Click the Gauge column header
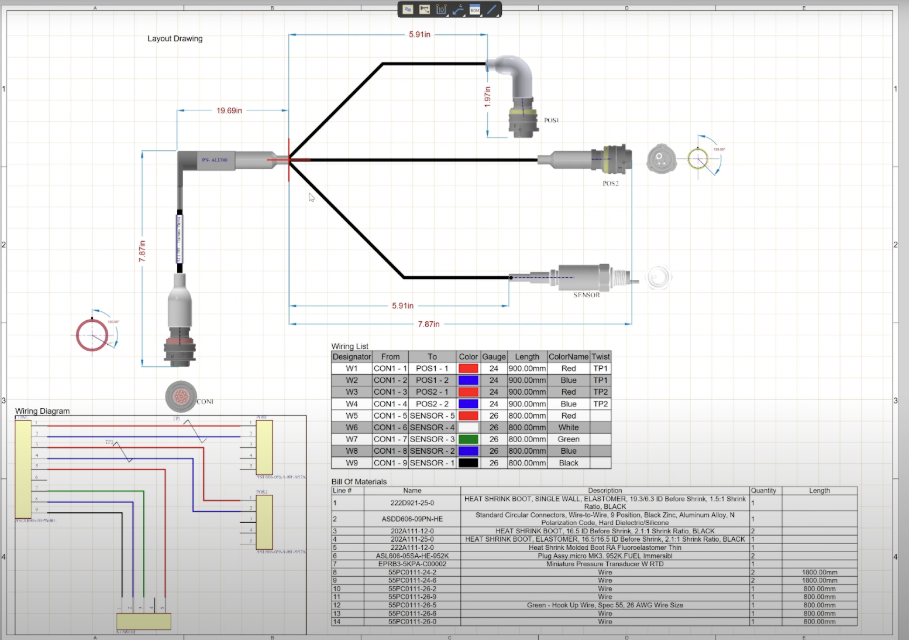The image size is (909, 640). click(494, 357)
